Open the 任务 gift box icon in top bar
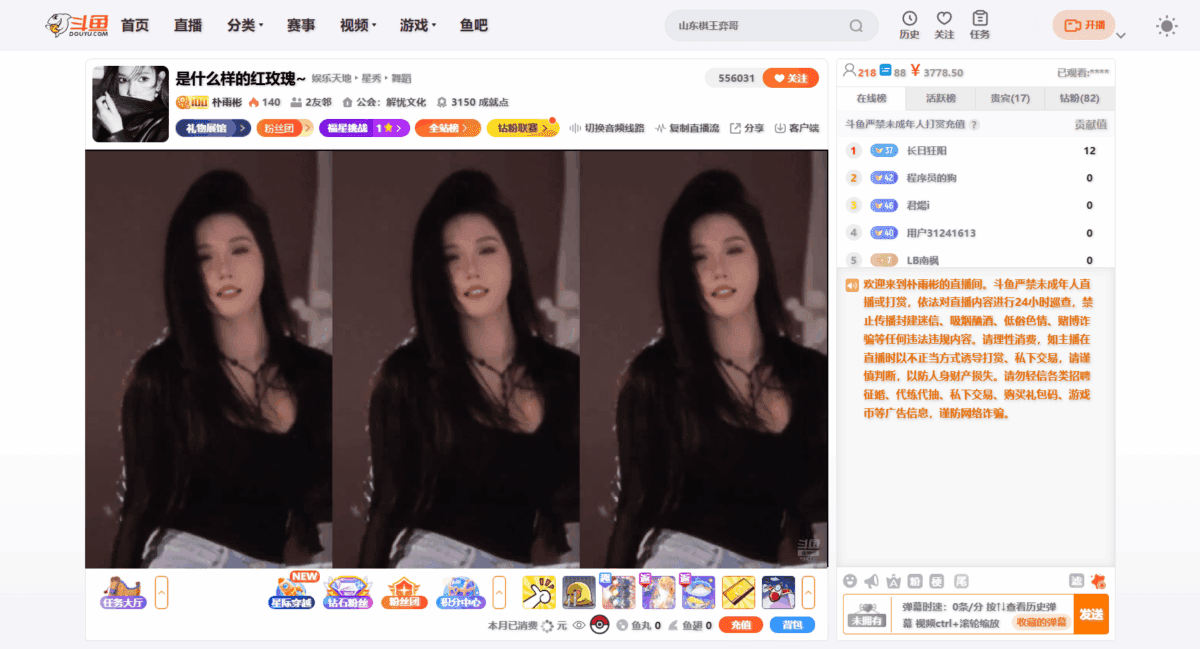1200x649 pixels. tap(979, 26)
